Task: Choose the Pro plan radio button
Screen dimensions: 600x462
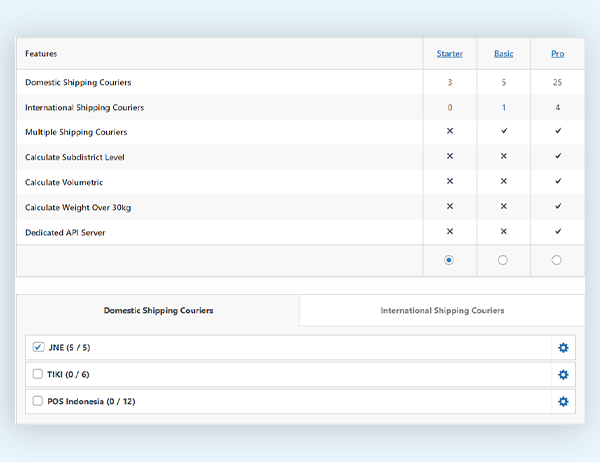Action: pyautogui.click(x=557, y=260)
